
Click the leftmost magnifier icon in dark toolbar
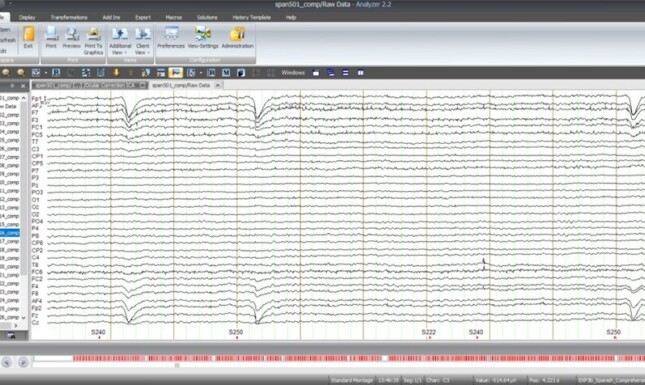(x=6, y=73)
